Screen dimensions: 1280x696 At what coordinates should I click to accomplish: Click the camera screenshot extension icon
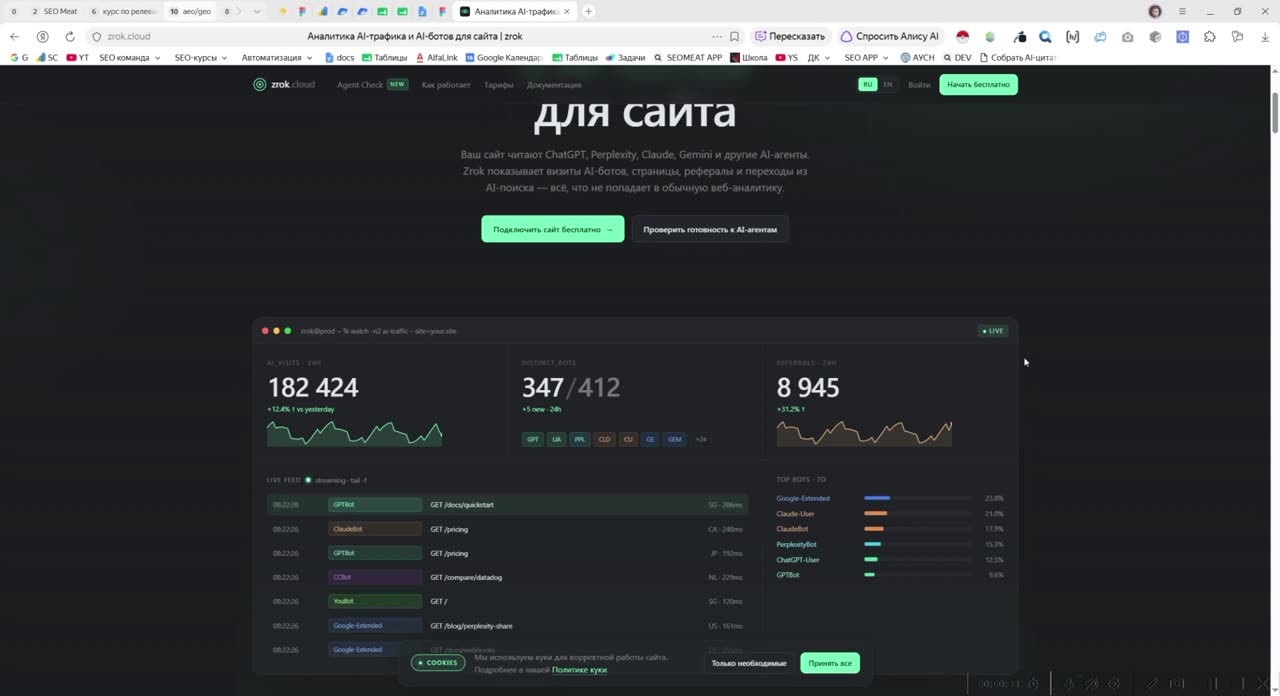tap(1127, 37)
